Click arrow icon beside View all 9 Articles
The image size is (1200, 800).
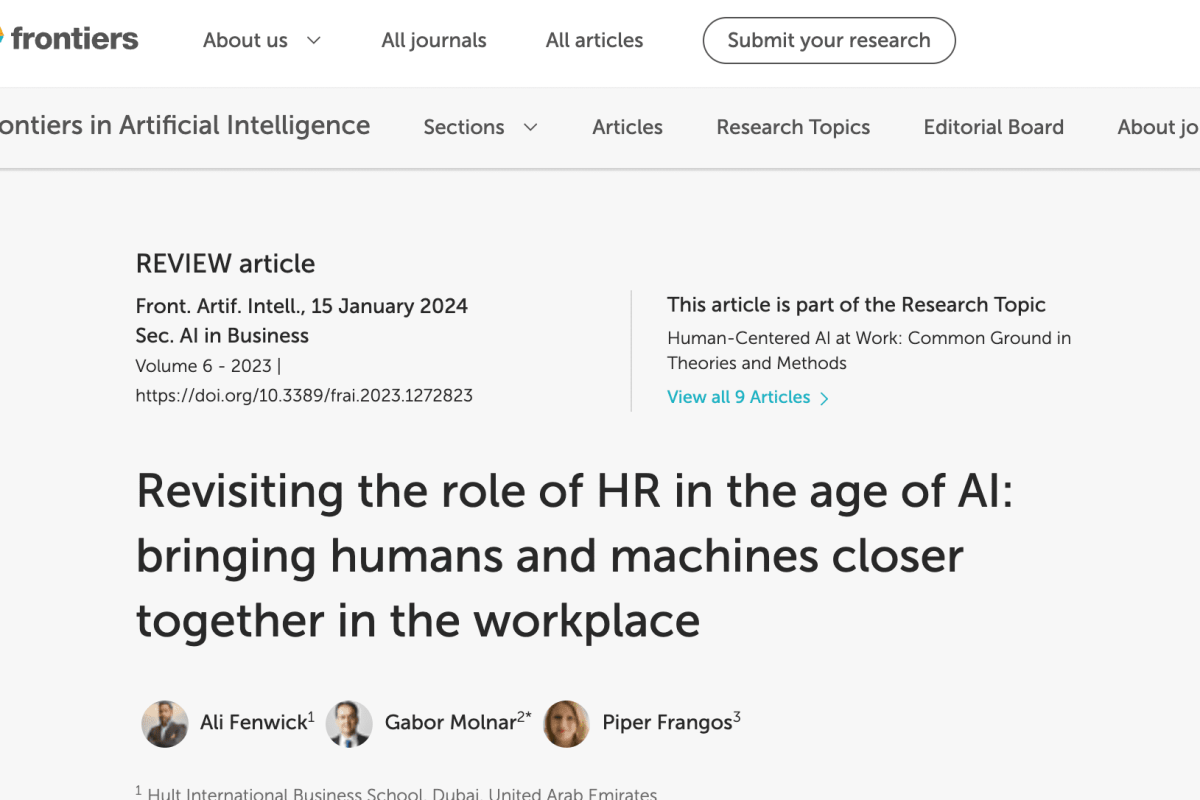point(824,398)
